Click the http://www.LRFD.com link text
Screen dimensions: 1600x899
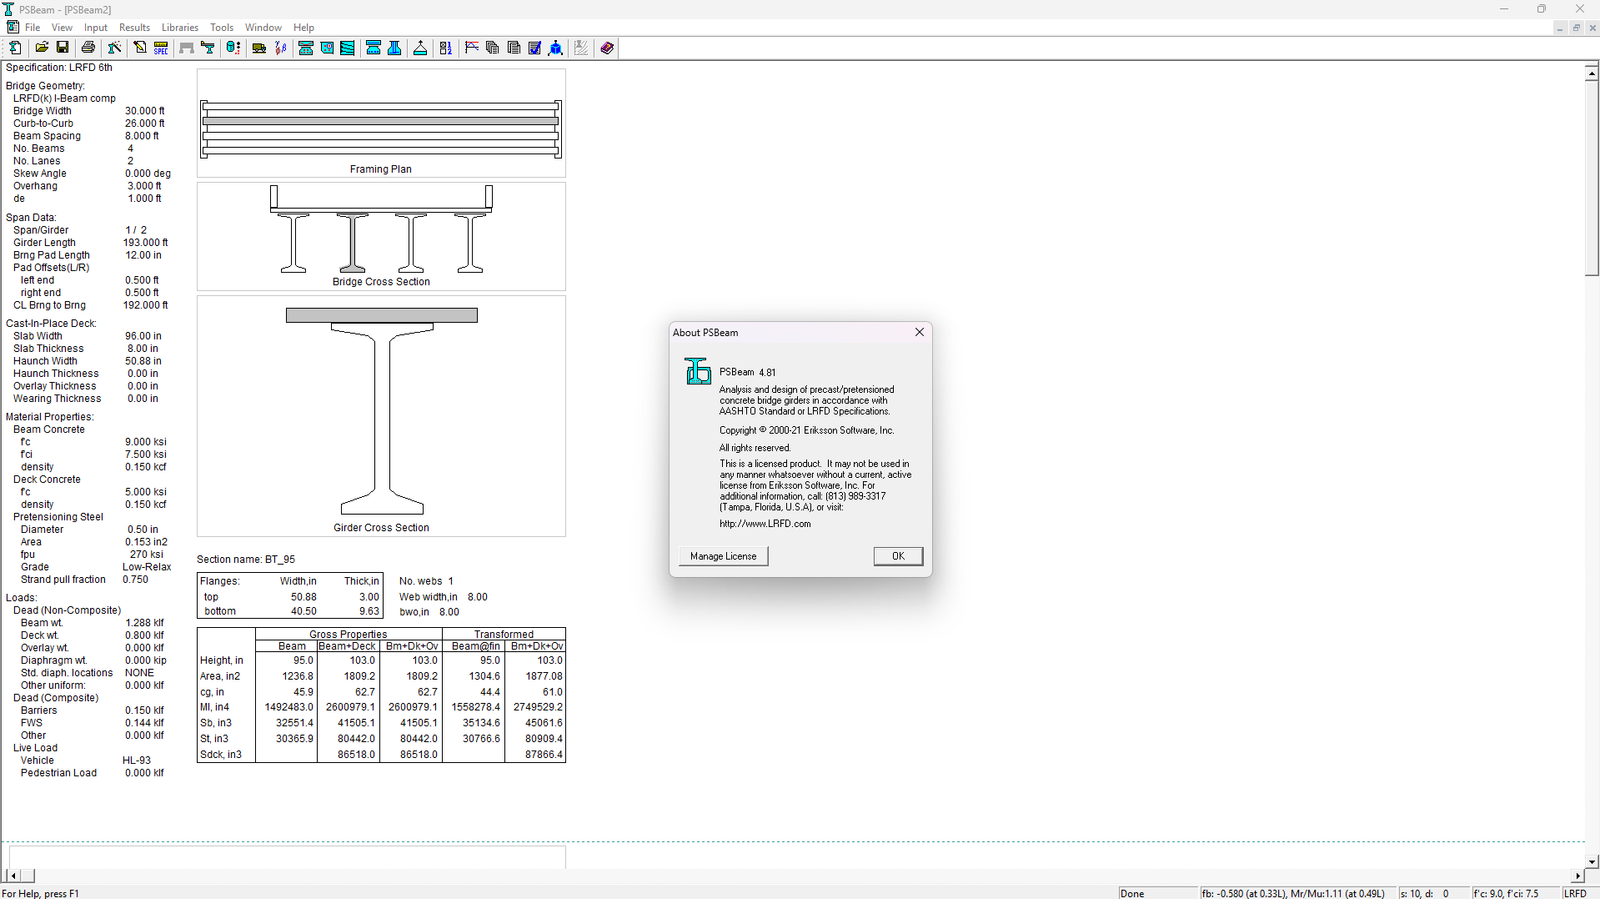(765, 523)
